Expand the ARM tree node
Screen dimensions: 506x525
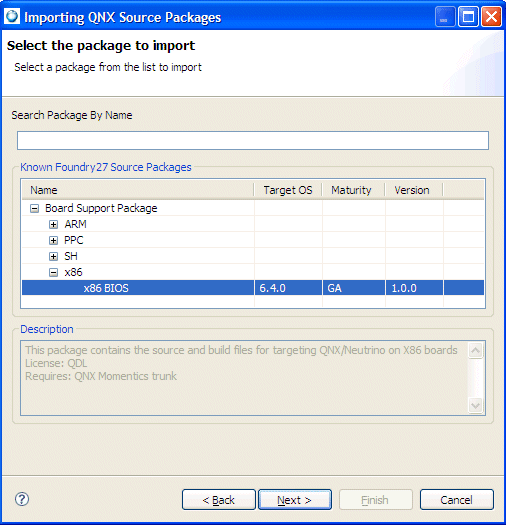53,224
